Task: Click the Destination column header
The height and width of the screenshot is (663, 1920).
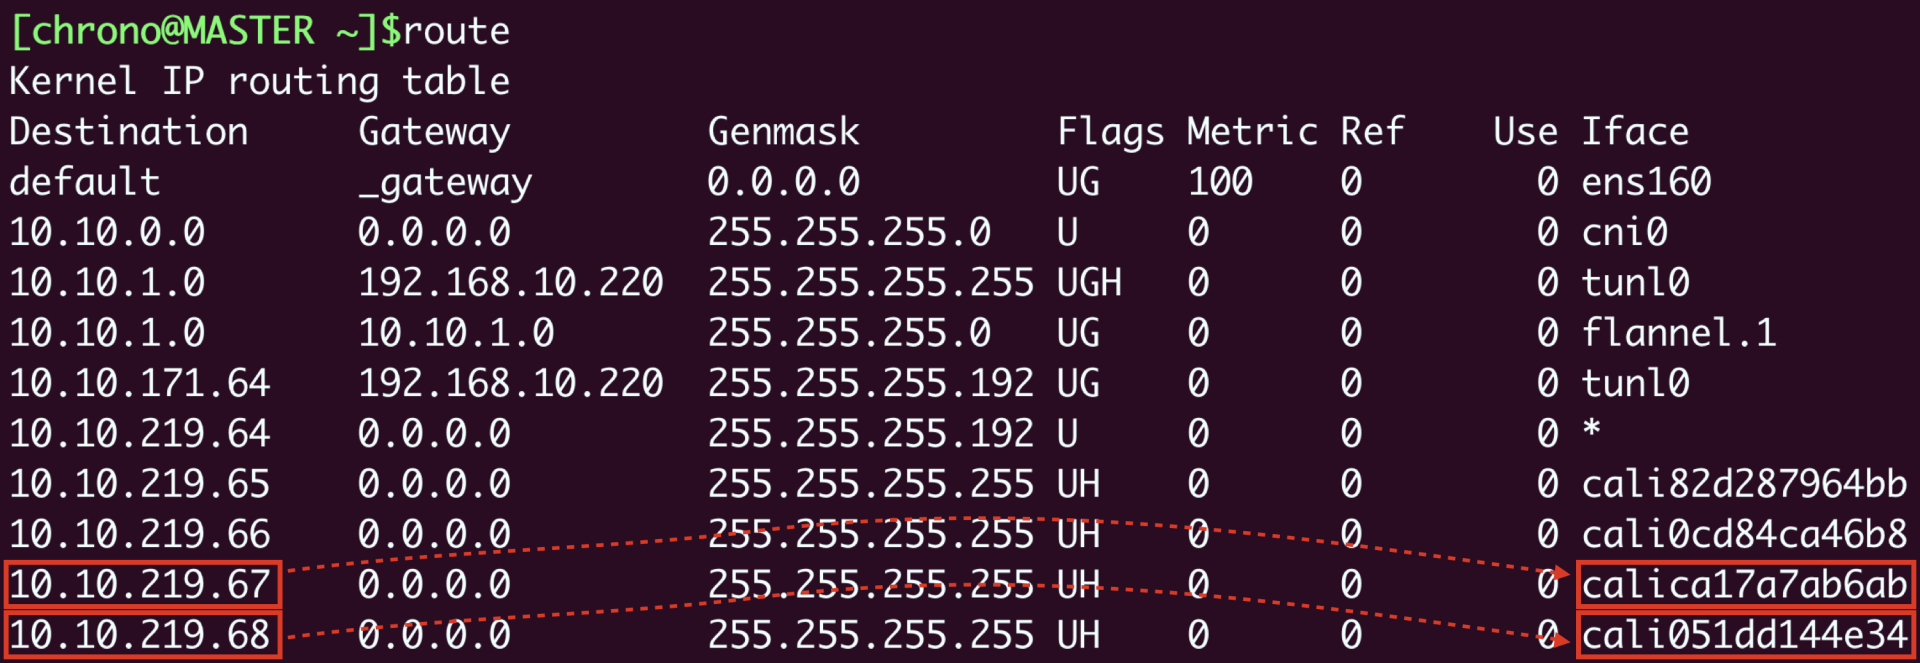Action: [x=129, y=132]
